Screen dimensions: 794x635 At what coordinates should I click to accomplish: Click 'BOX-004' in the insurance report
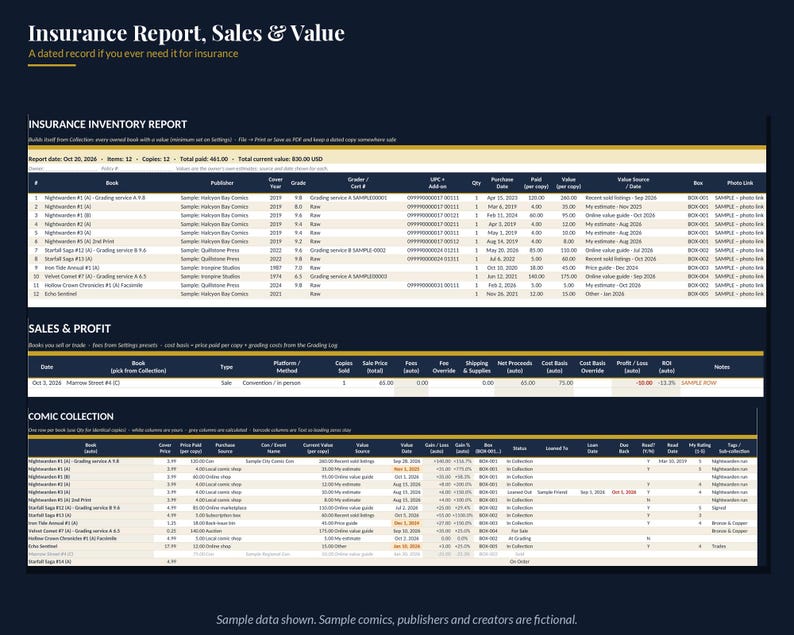[698, 276]
